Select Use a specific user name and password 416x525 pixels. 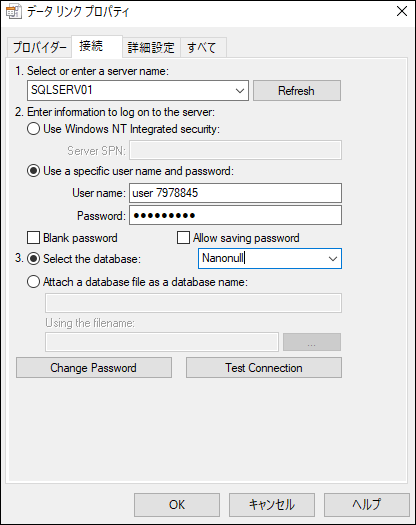[x=33, y=171]
